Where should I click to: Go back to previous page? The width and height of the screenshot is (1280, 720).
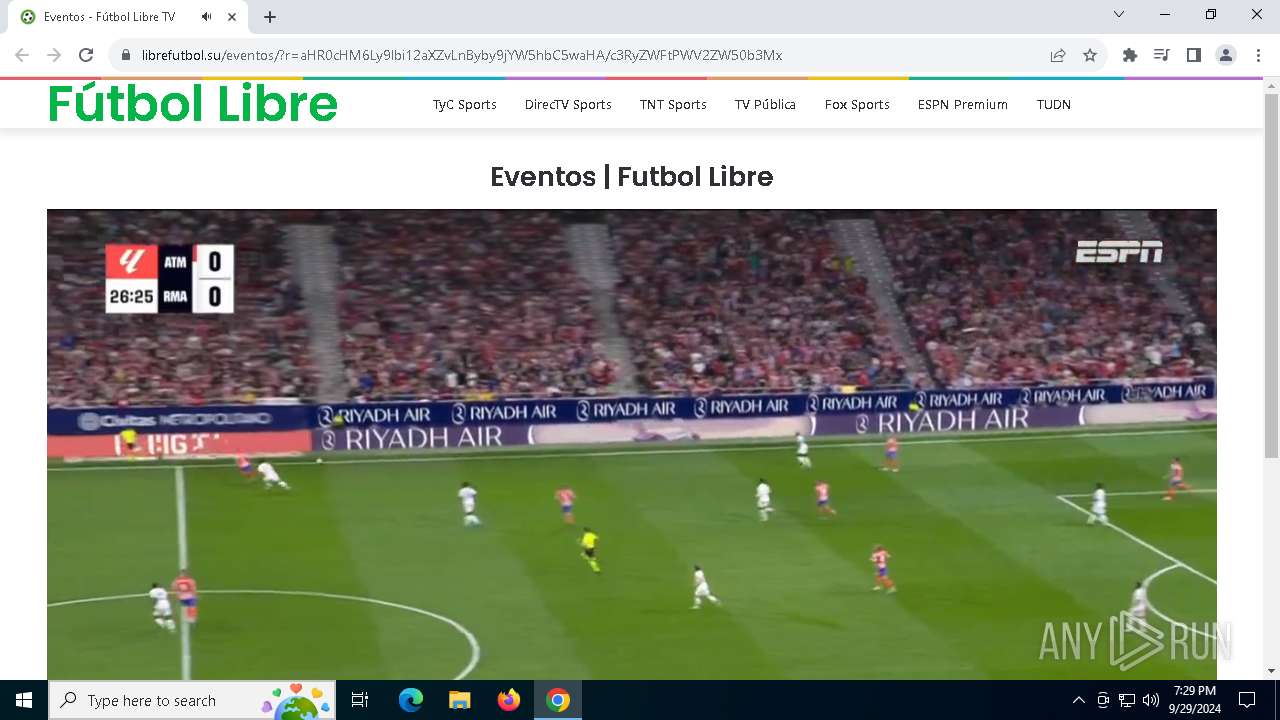[x=22, y=55]
